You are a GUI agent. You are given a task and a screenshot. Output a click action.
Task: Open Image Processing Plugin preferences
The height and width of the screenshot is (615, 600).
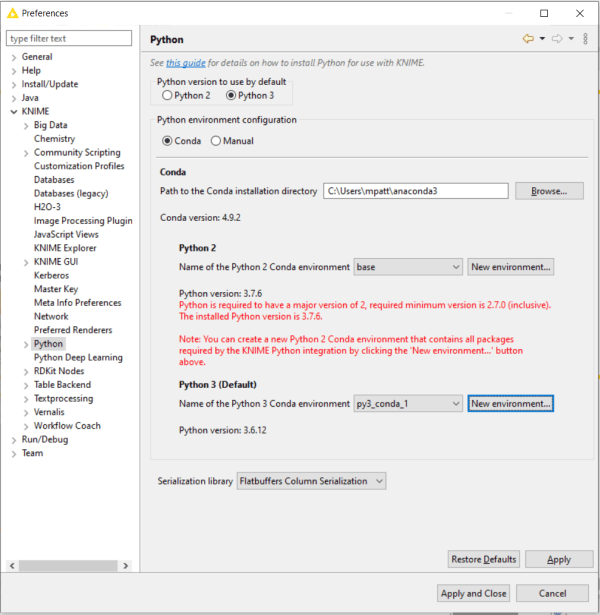coord(83,221)
